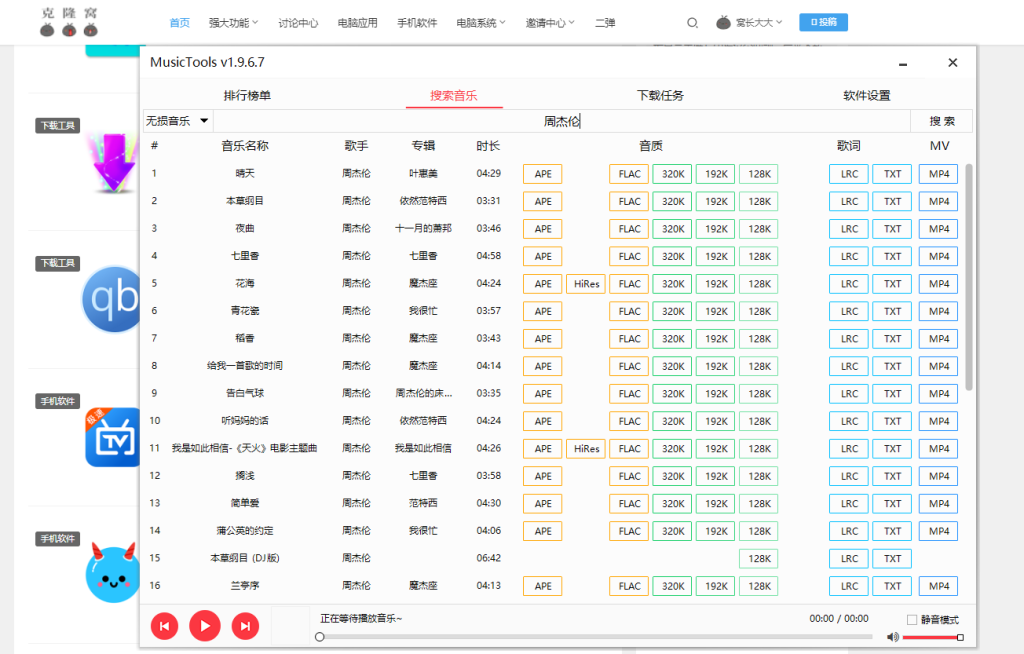Select song row 晴天
Image resolution: width=1024 pixels, height=654 pixels.
tap(554, 174)
